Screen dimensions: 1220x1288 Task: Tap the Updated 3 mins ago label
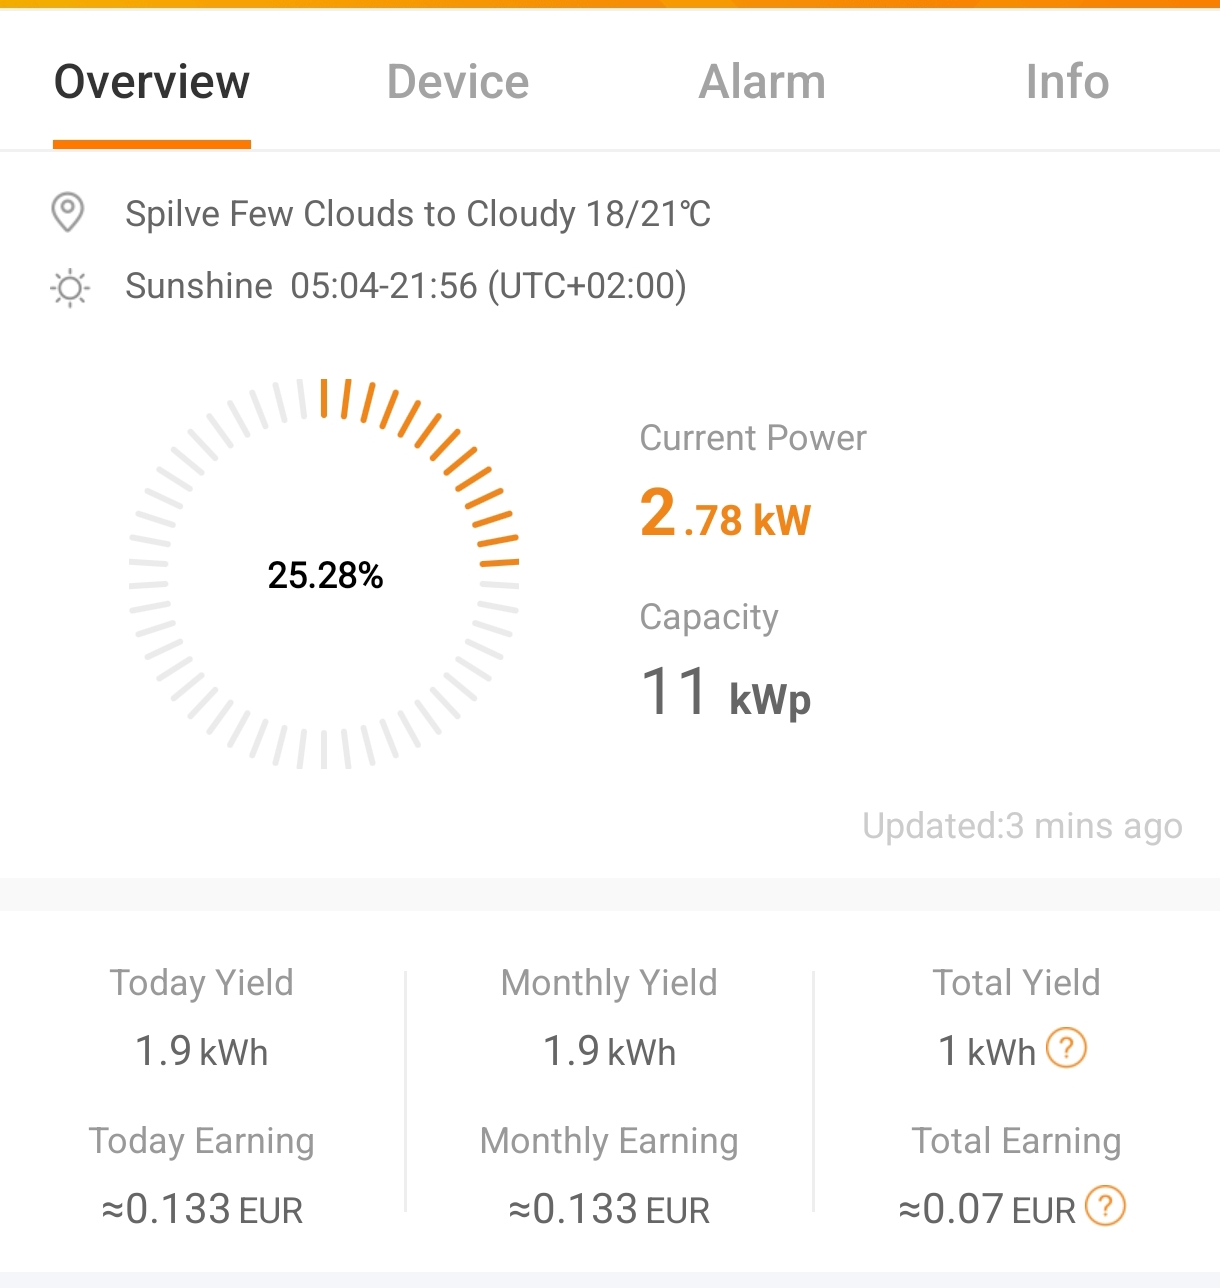pos(1022,827)
